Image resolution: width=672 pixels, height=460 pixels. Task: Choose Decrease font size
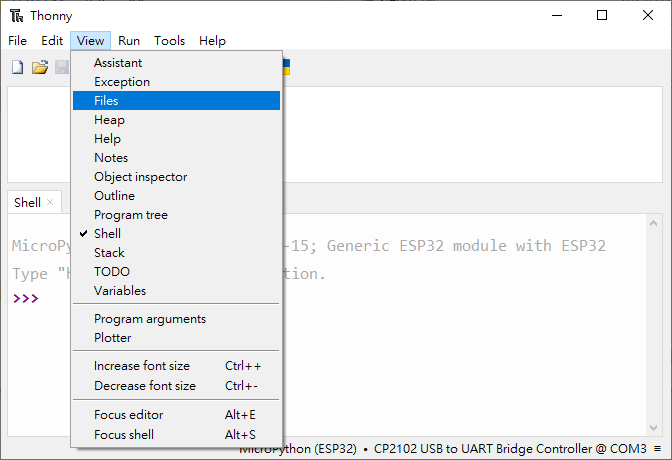tap(176, 385)
